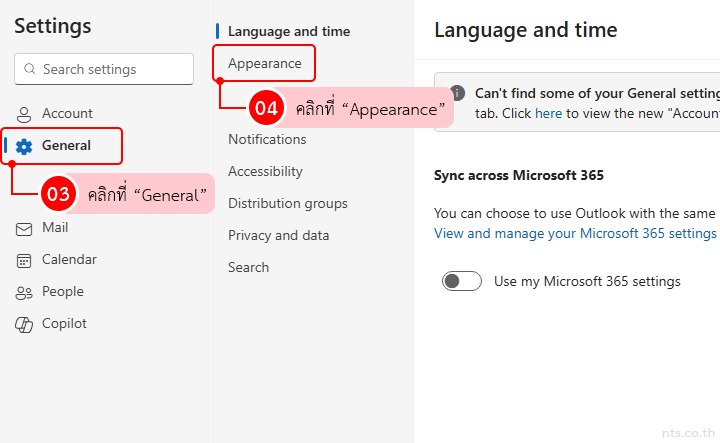The image size is (720, 443).
Task: Click the info icon in the notice banner
Action: click(x=457, y=93)
